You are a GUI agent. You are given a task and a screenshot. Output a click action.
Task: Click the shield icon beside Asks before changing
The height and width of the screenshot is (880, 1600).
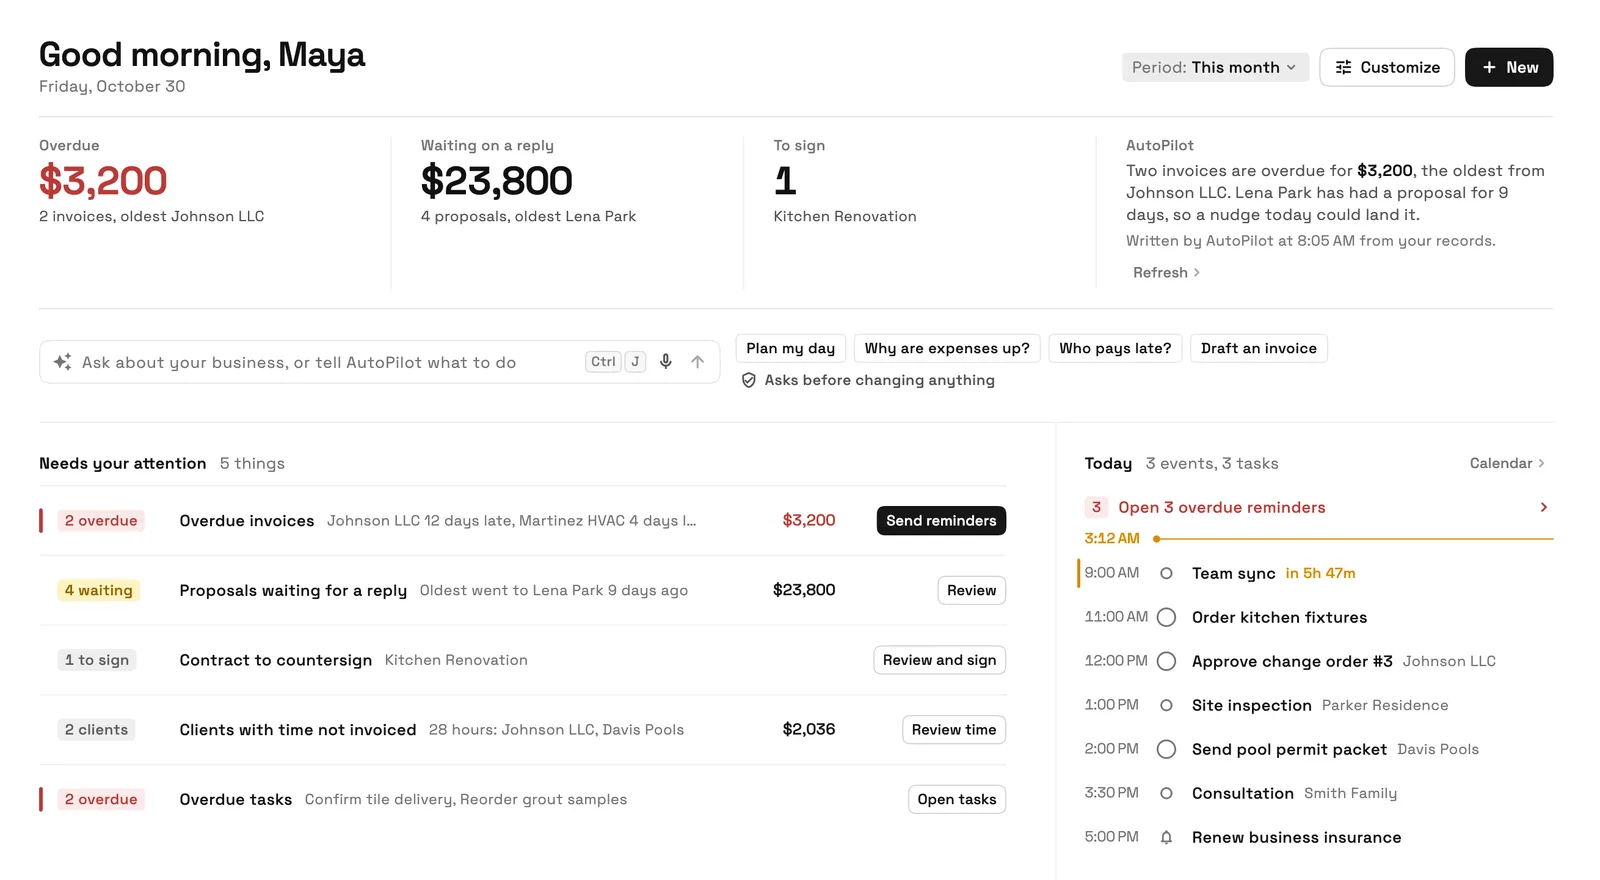pyautogui.click(x=748, y=380)
